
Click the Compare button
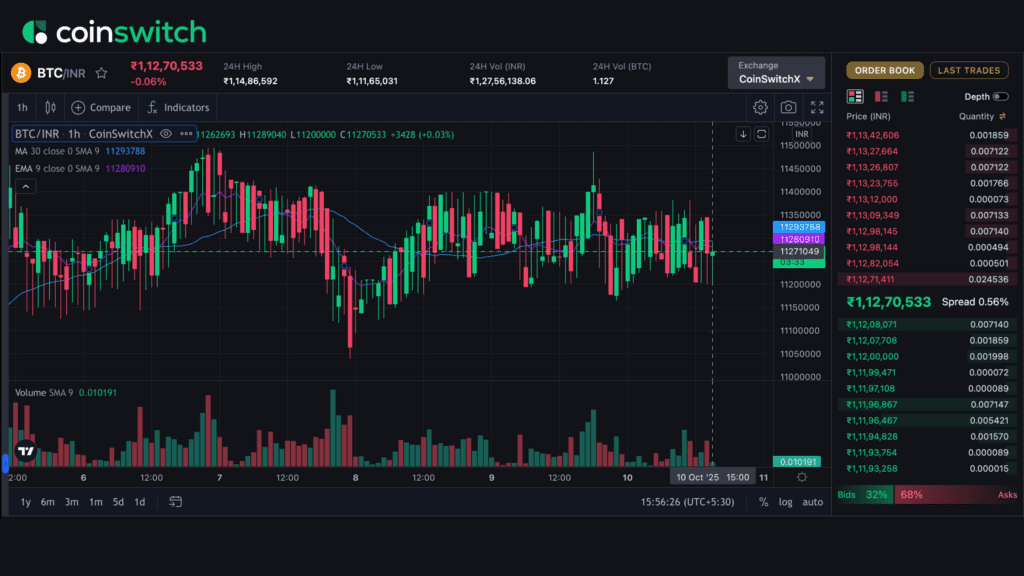coord(101,107)
